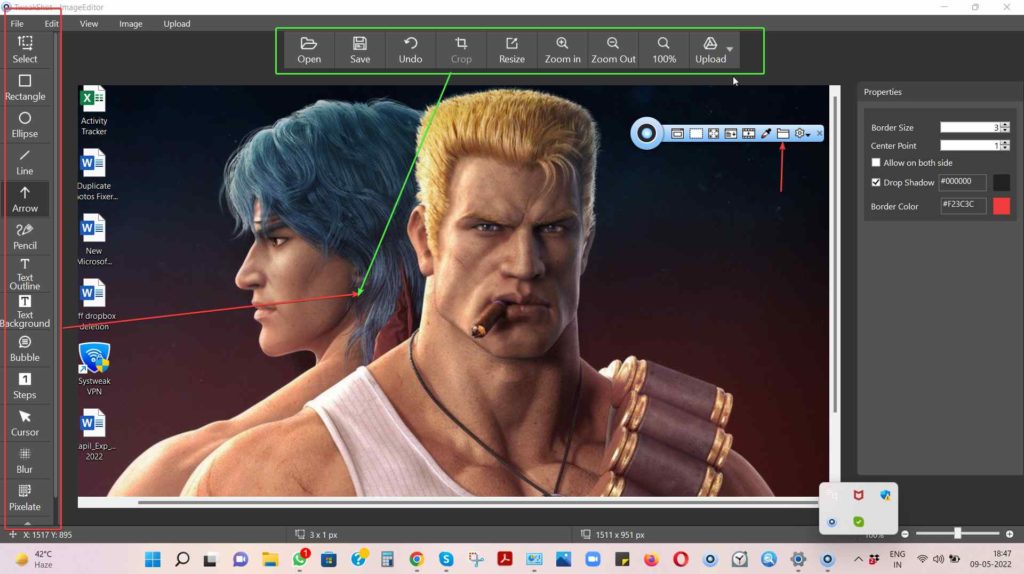1024x574 pixels.
Task: Click the Border Size value field
Action: [970, 127]
